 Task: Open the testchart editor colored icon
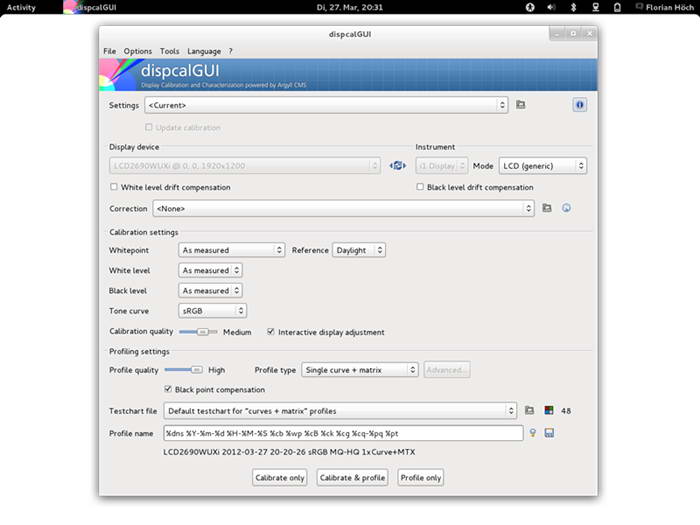tap(549, 410)
